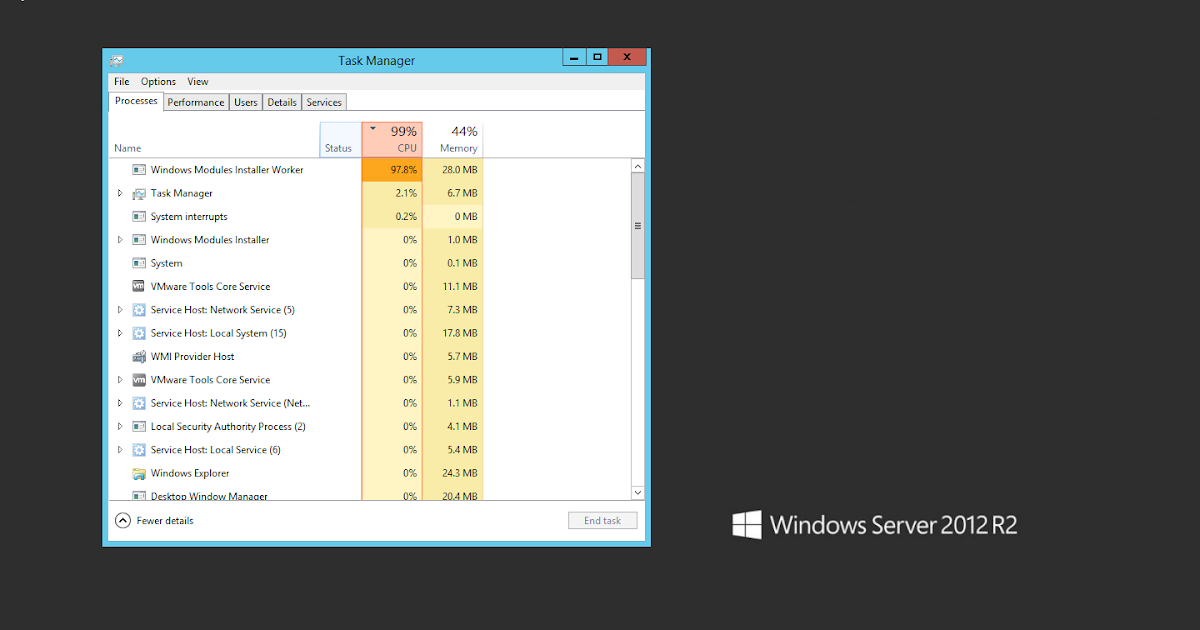Screen dimensions: 1200x630
Task: Expand the Task Manager process group
Action: point(120,193)
